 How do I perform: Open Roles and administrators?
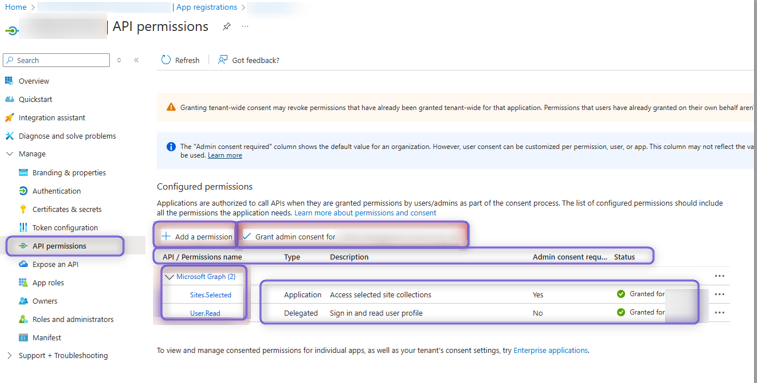[73, 320]
